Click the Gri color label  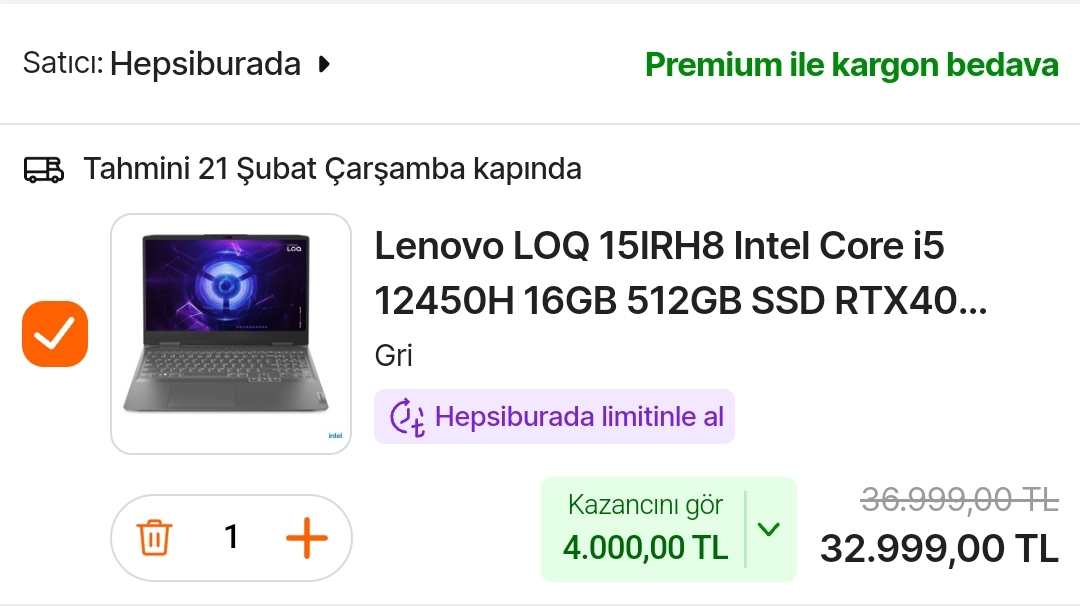pyautogui.click(x=393, y=356)
